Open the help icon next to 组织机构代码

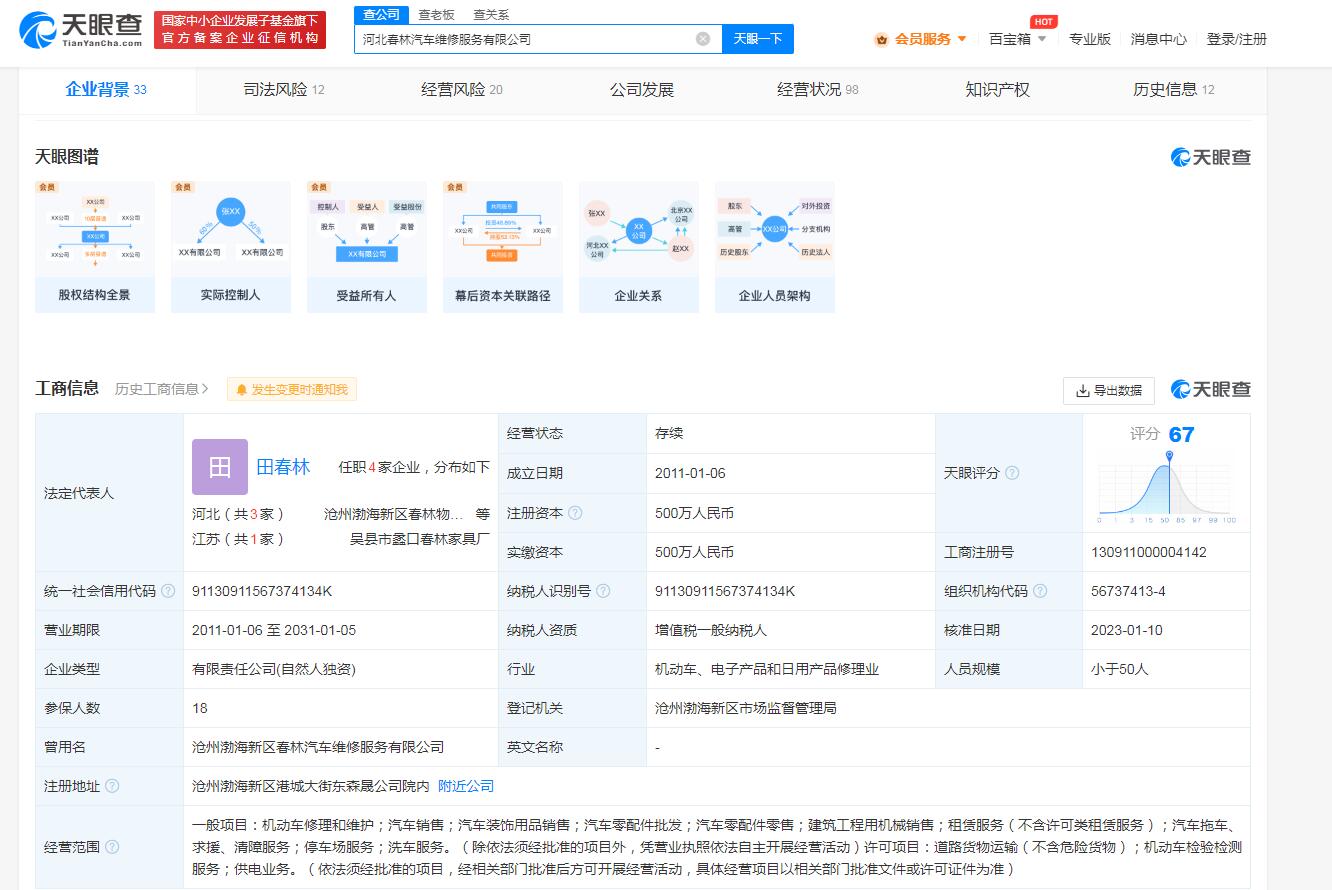[1040, 591]
